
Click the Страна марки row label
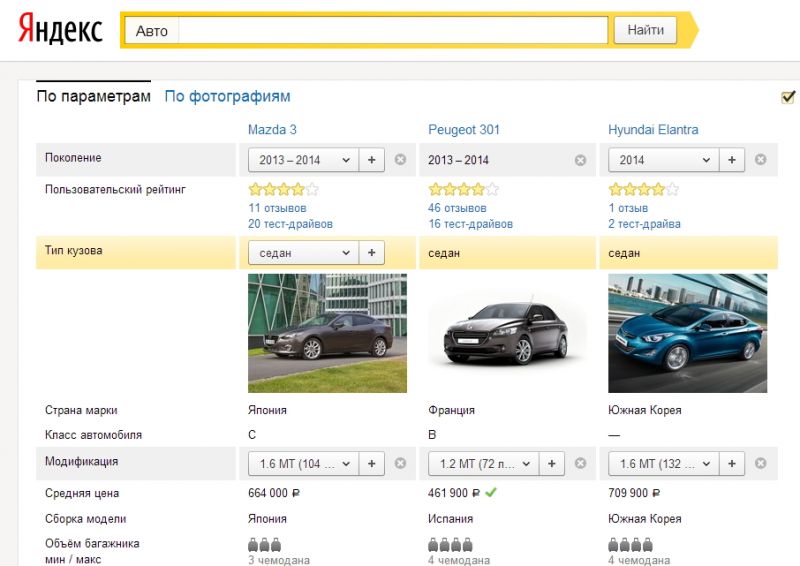(81, 410)
